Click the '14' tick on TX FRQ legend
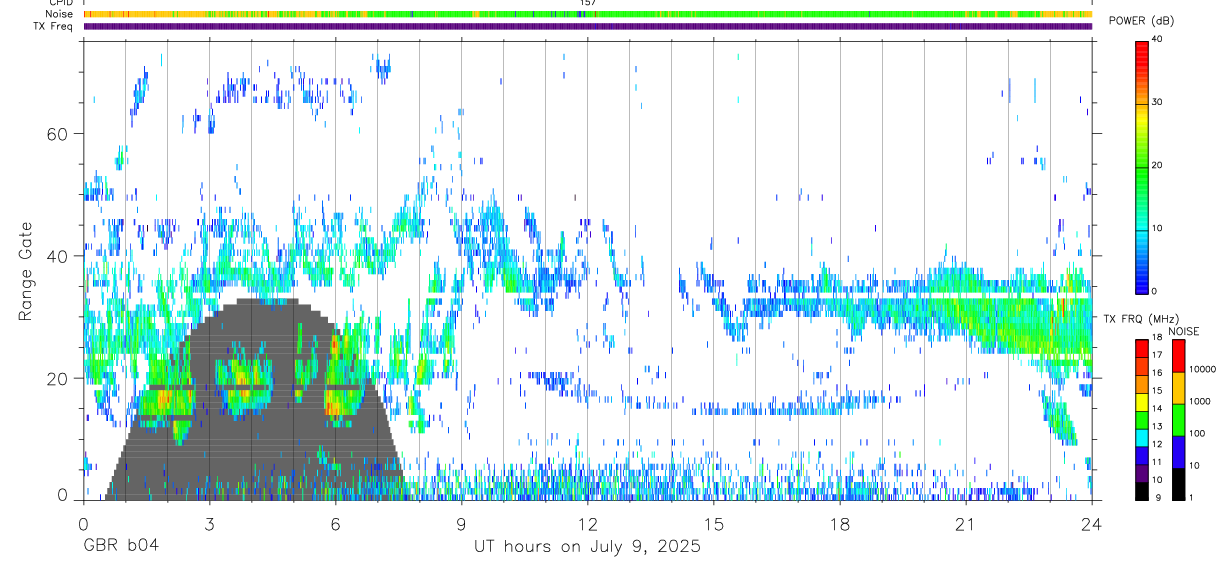Viewport: 1228px width, 567px height. pyautogui.click(x=1157, y=408)
